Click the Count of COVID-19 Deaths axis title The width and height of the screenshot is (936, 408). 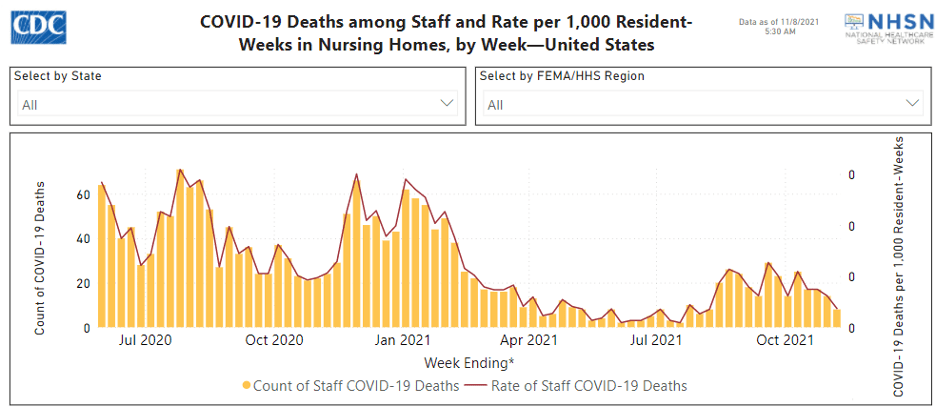coord(41,257)
